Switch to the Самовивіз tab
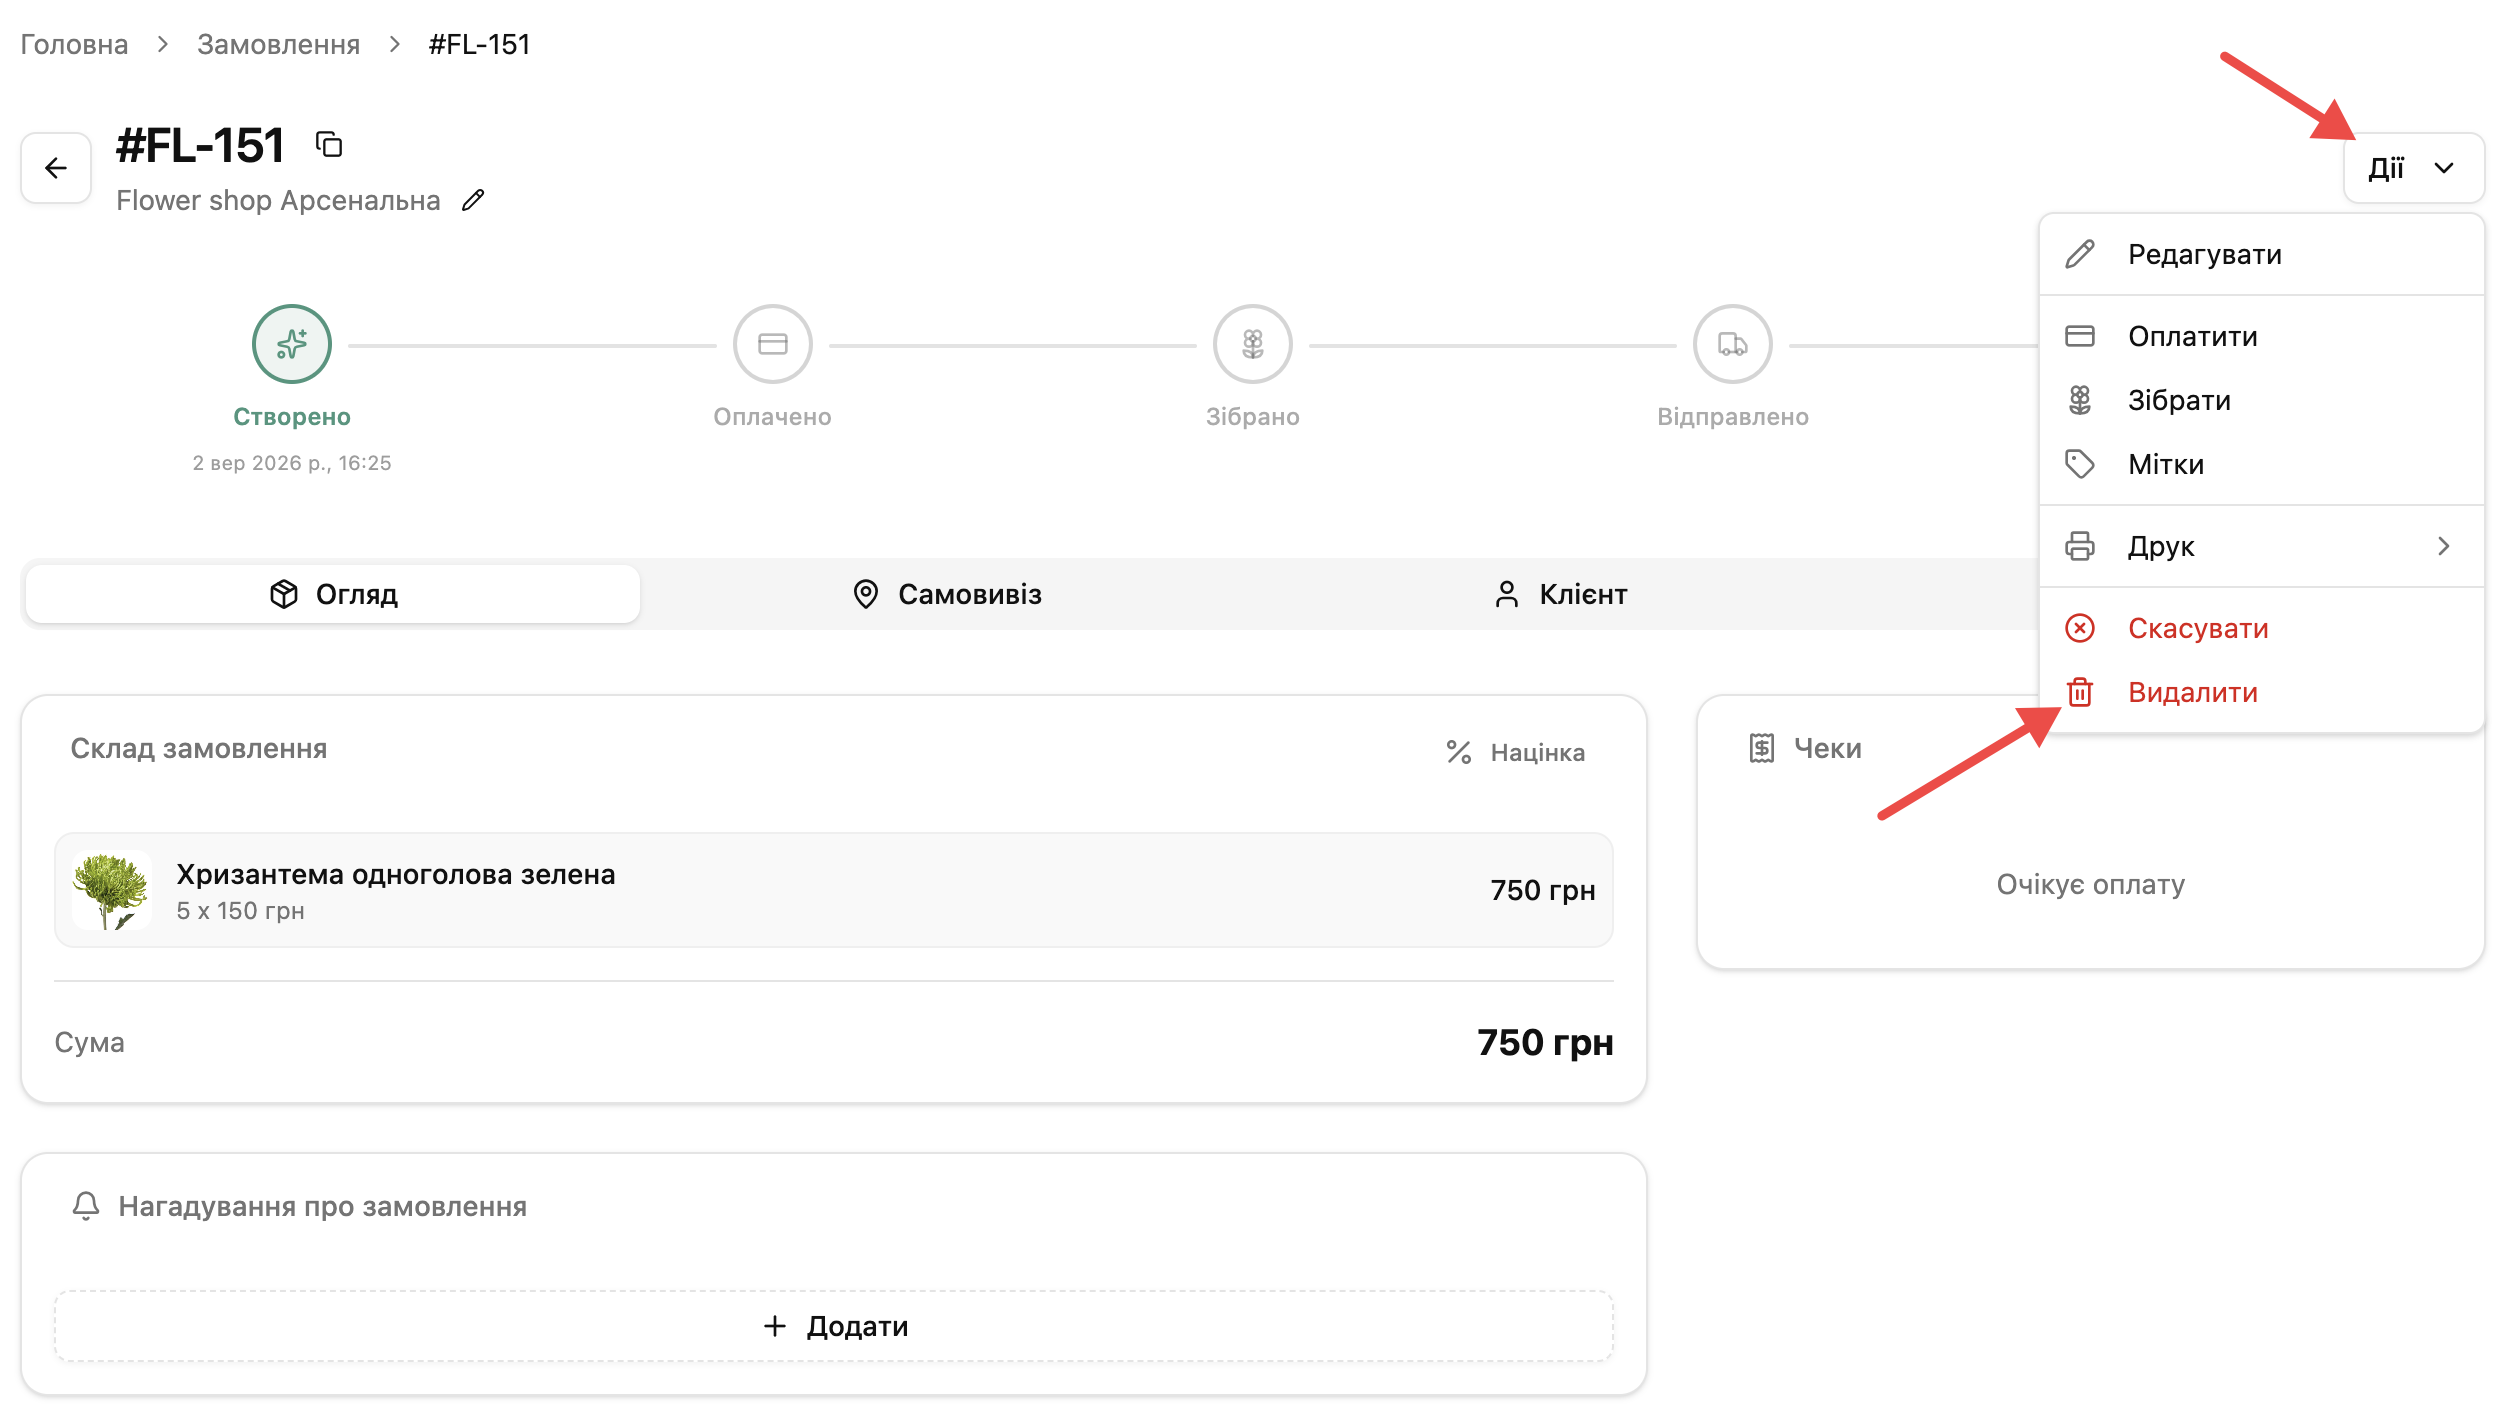This screenshot has height=1414, width=2511. pos(947,594)
